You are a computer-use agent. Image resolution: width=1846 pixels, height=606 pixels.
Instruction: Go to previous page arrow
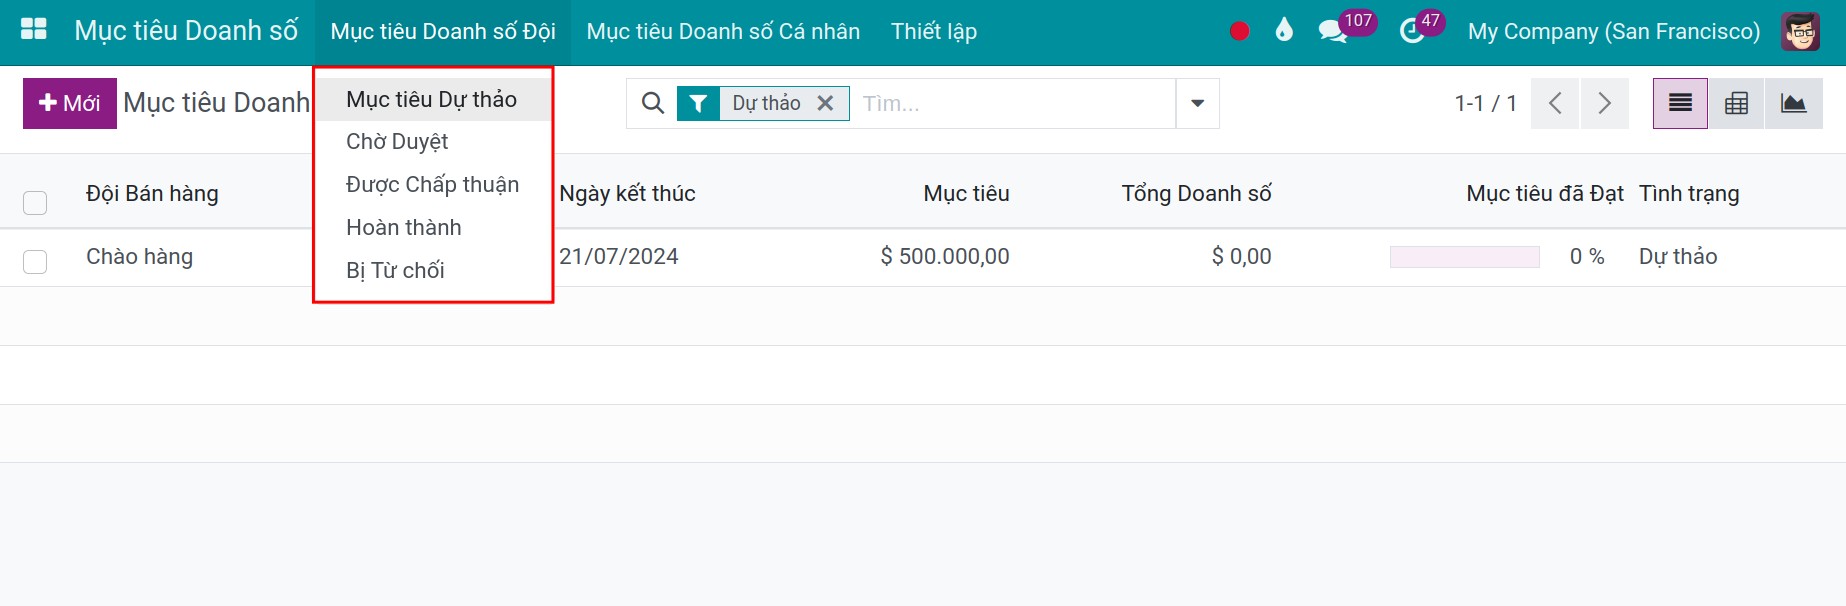click(x=1555, y=103)
